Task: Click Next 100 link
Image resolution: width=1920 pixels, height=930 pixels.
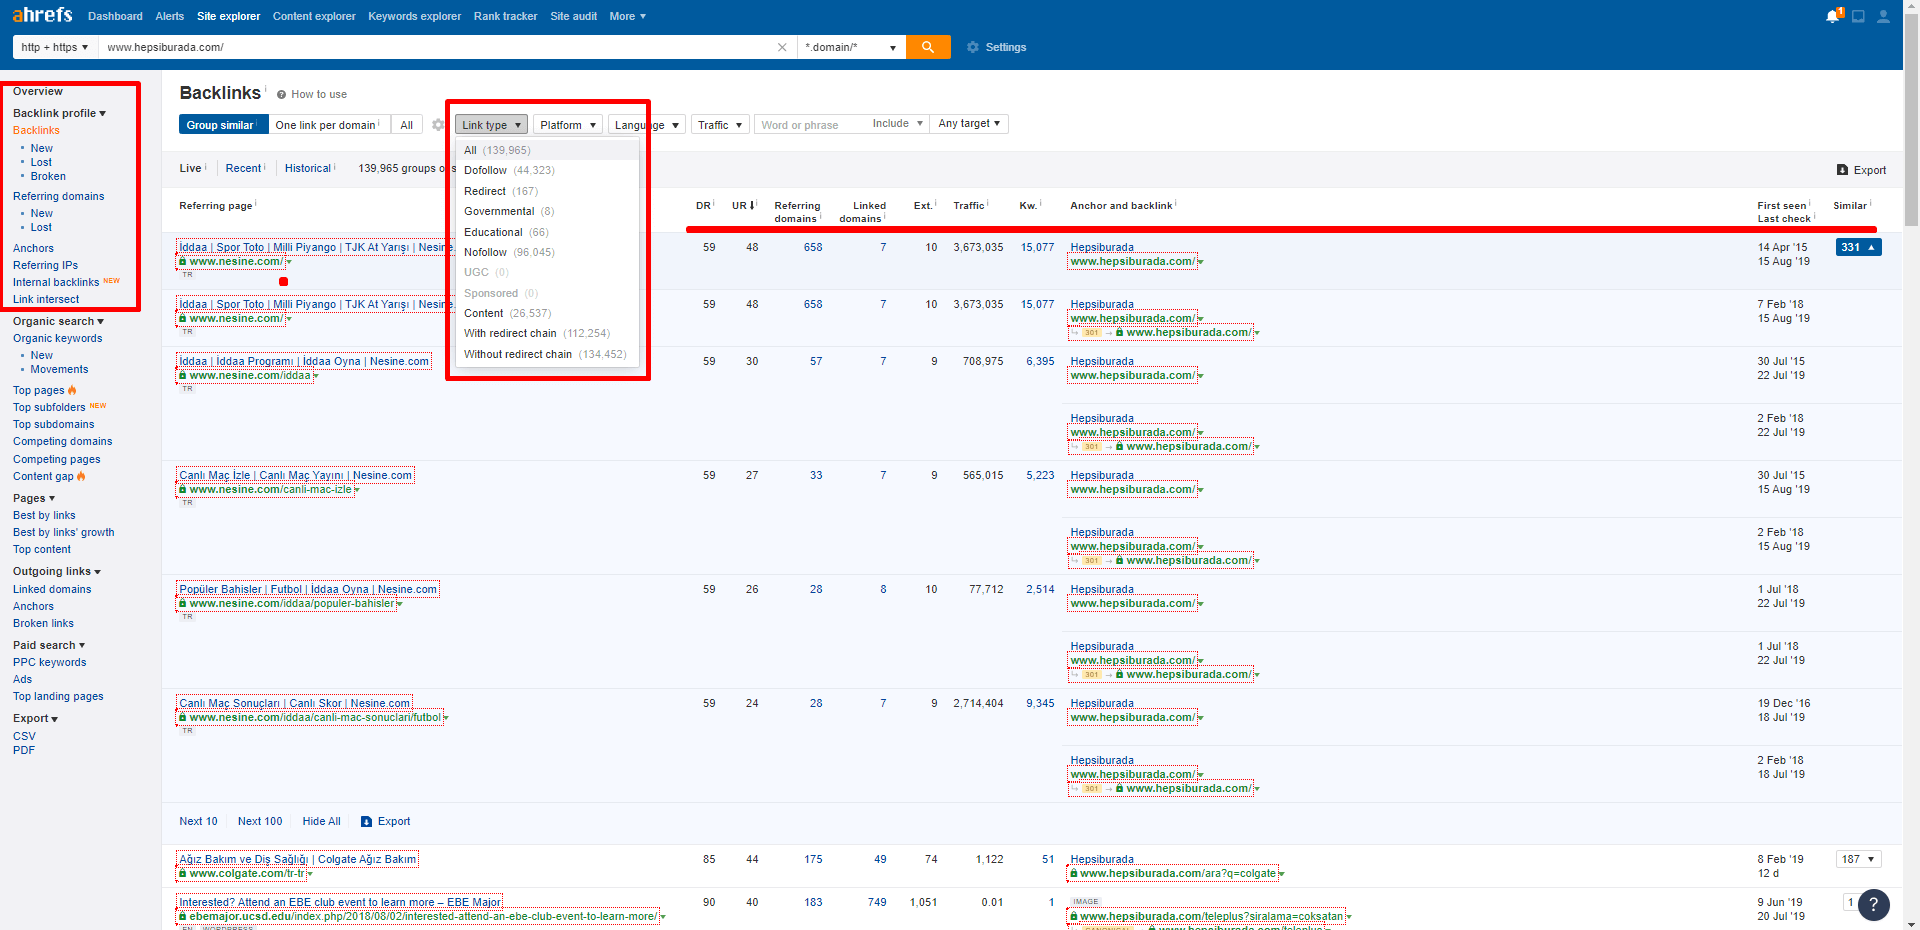Action: click(x=260, y=821)
